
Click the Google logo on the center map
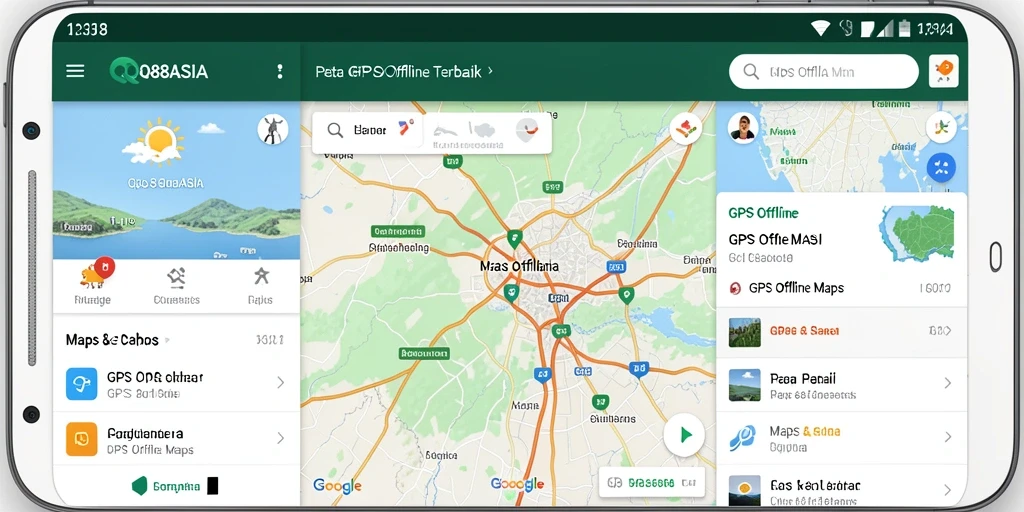(517, 484)
